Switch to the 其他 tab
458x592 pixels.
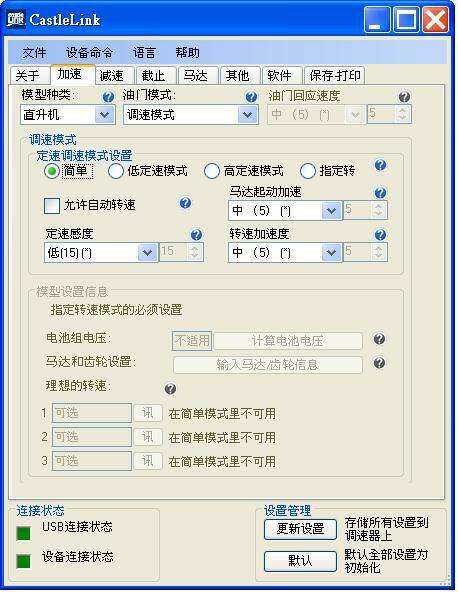[x=240, y=76]
